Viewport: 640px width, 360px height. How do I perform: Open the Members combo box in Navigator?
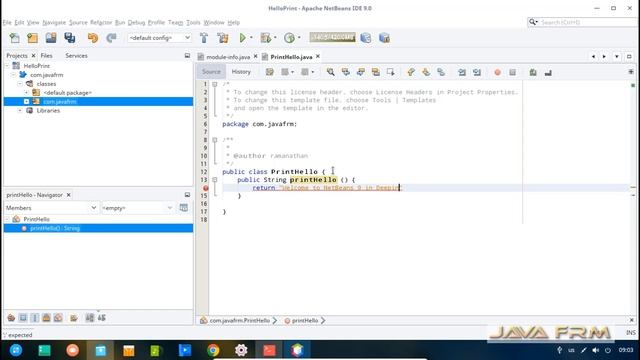tap(51, 208)
